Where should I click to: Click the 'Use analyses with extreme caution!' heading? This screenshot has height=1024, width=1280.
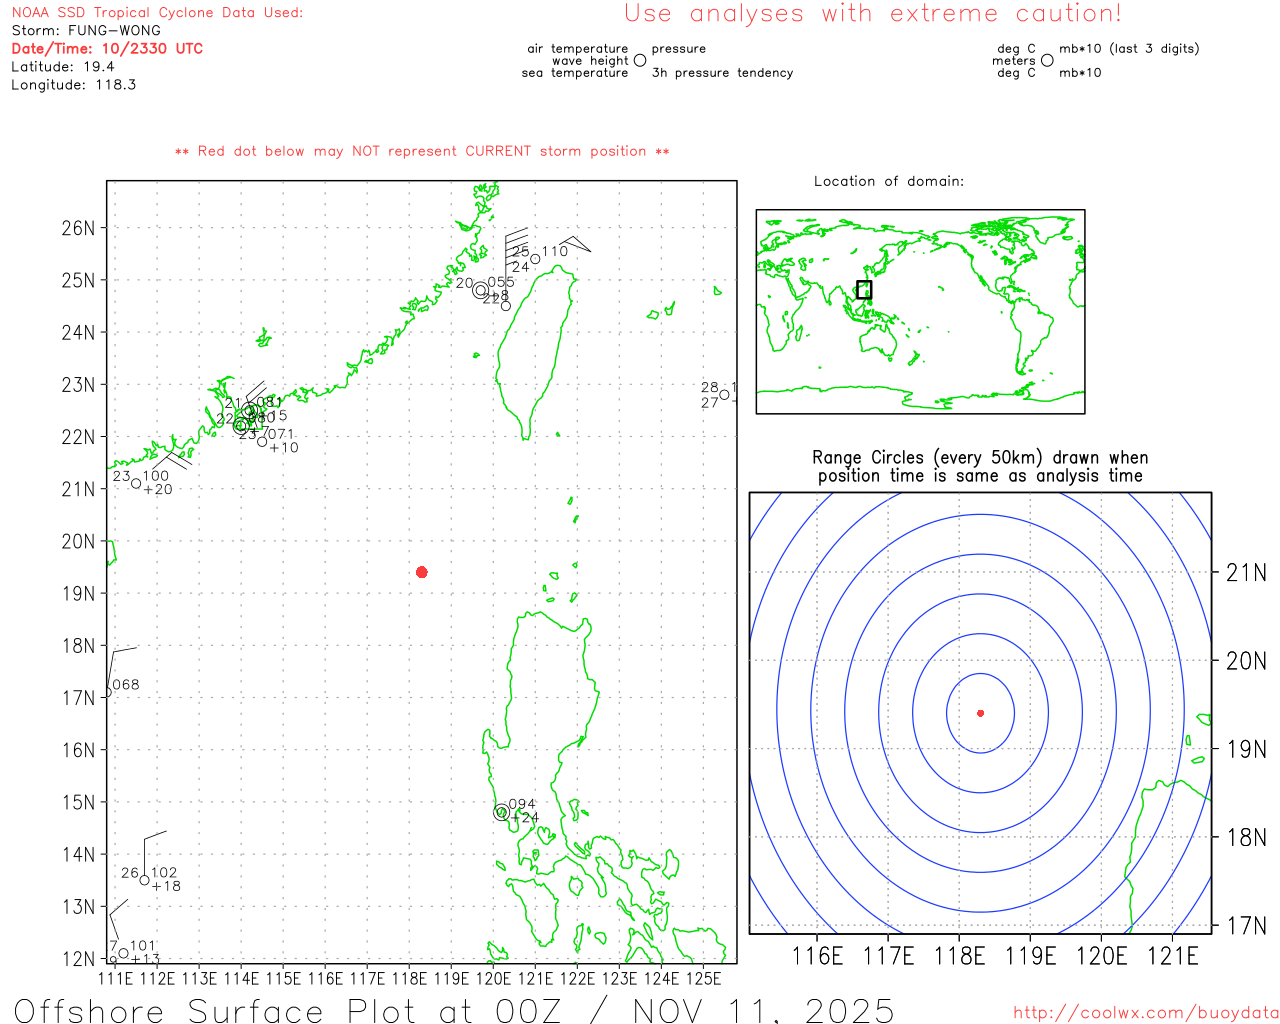click(x=873, y=13)
